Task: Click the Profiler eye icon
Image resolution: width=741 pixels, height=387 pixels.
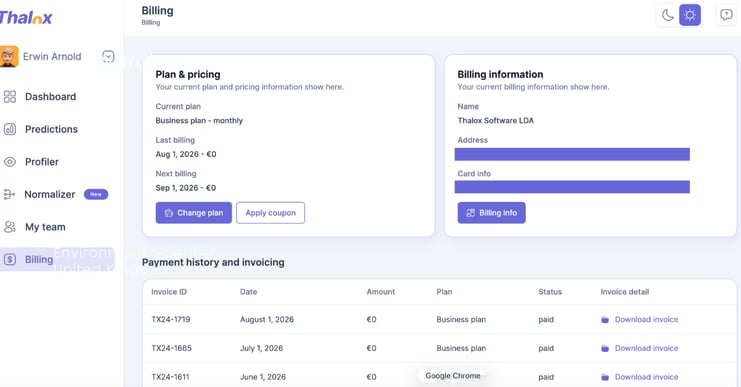Action: tap(9, 162)
